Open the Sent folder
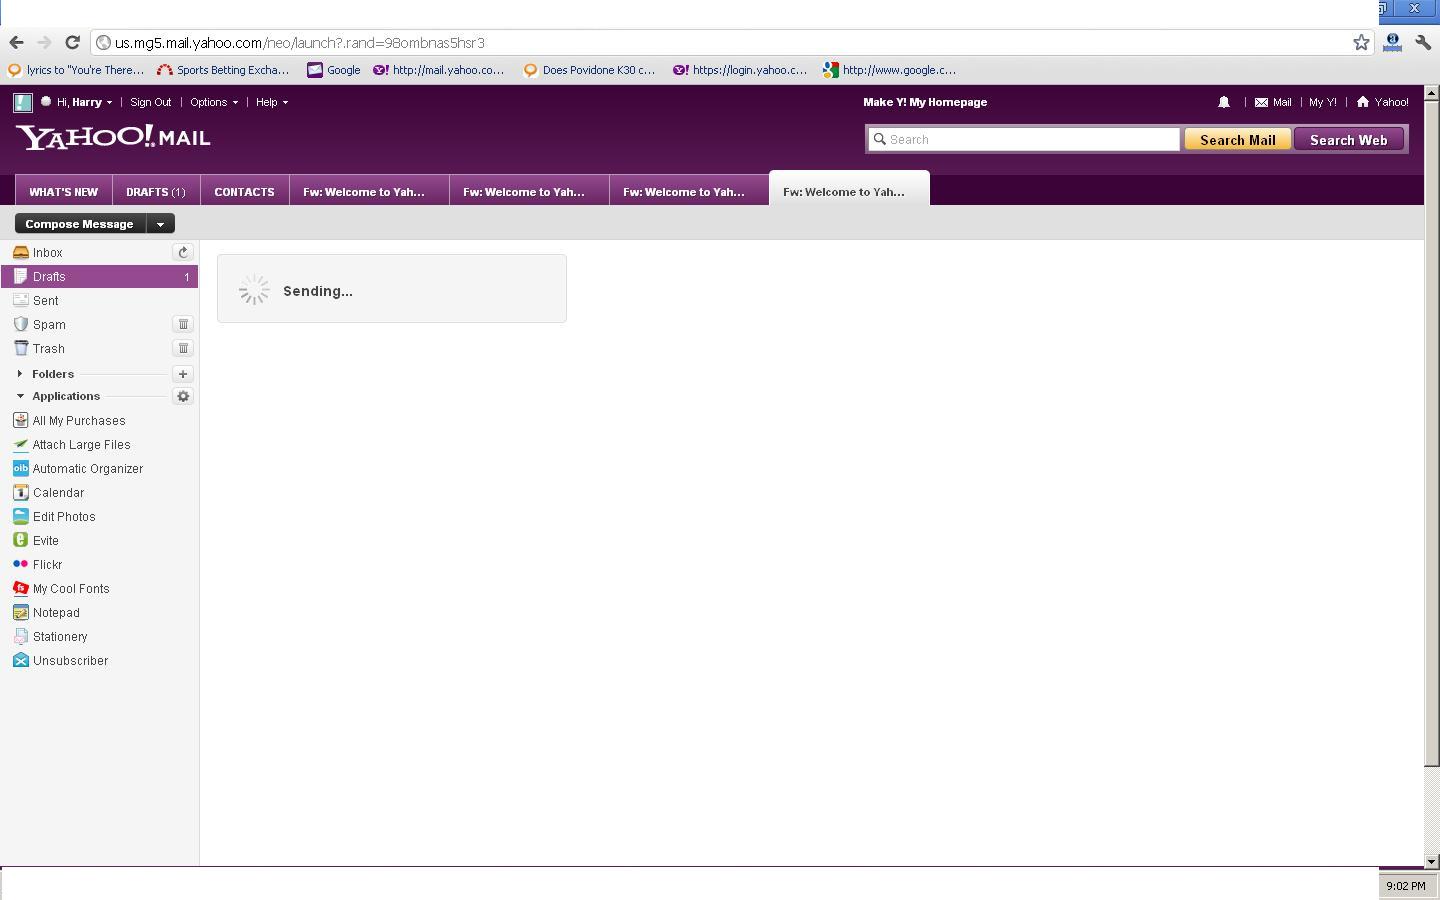1440x900 pixels. click(x=46, y=301)
